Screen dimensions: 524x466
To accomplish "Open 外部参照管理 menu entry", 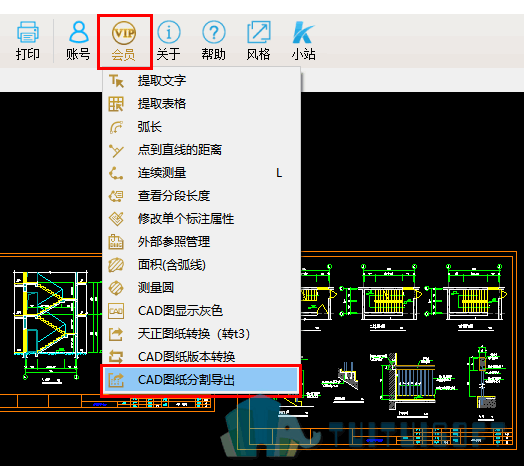I will pos(202,242).
